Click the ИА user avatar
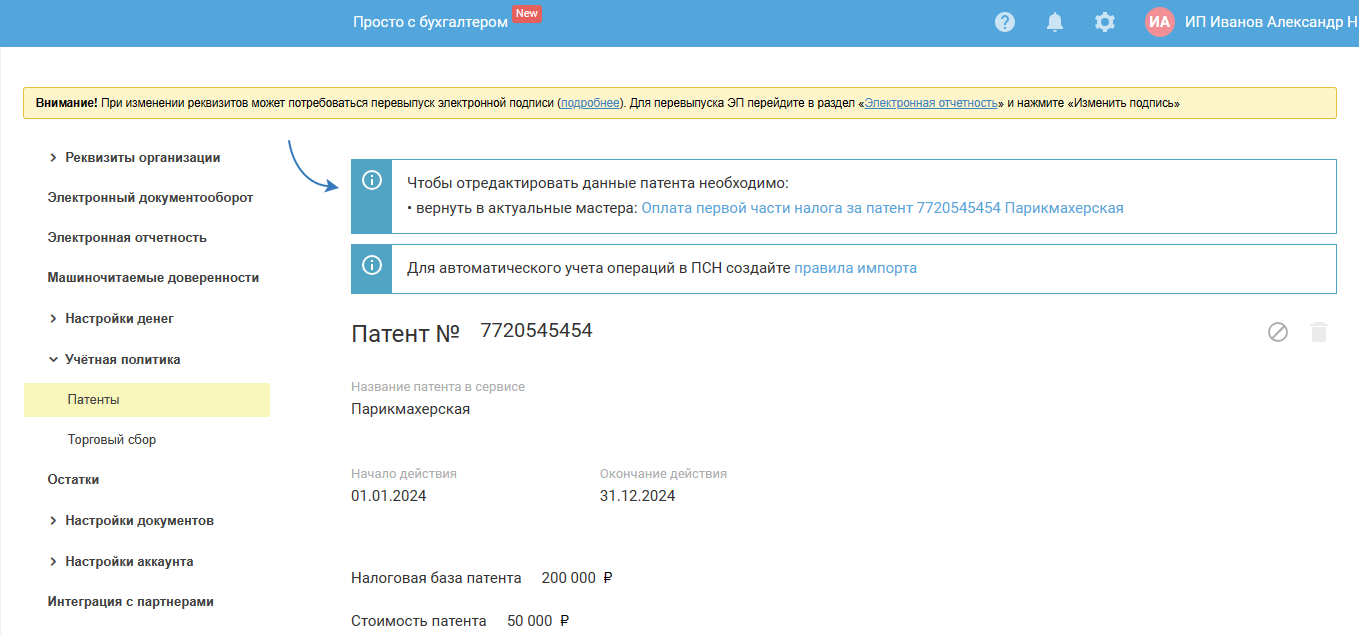 coord(1160,22)
